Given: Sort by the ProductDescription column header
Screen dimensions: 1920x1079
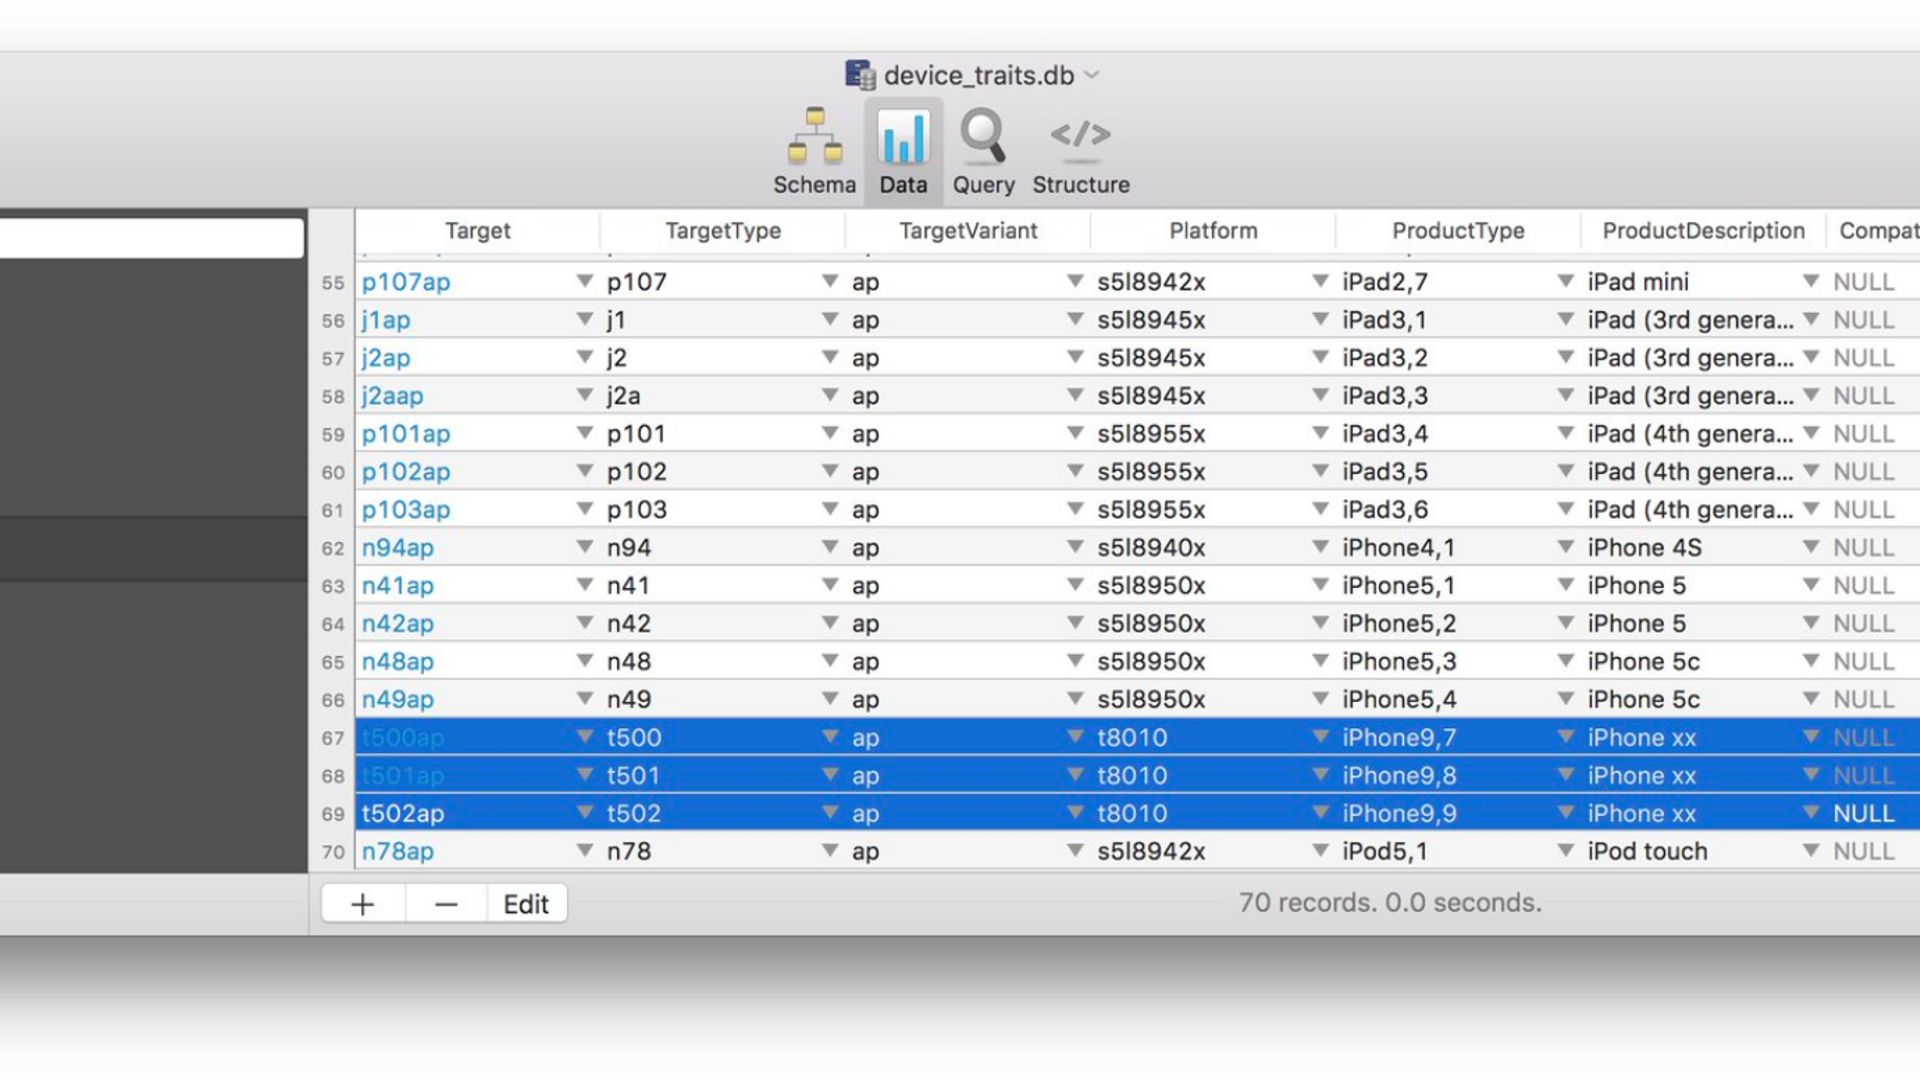Looking at the screenshot, I should (x=1703, y=231).
